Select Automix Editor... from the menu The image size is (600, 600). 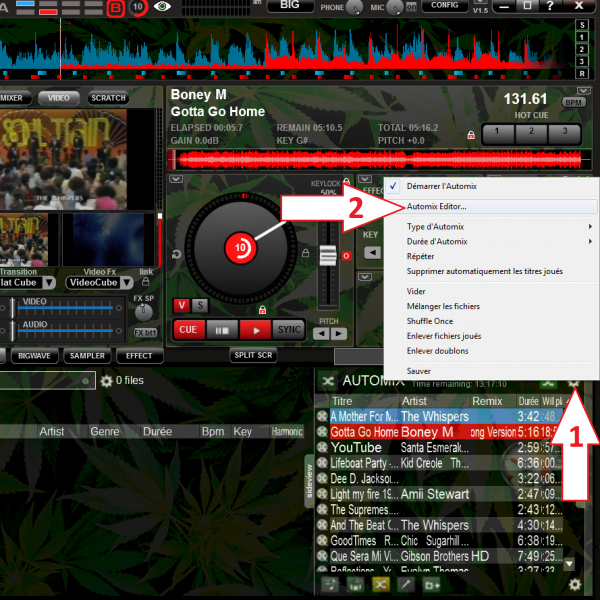coord(436,207)
